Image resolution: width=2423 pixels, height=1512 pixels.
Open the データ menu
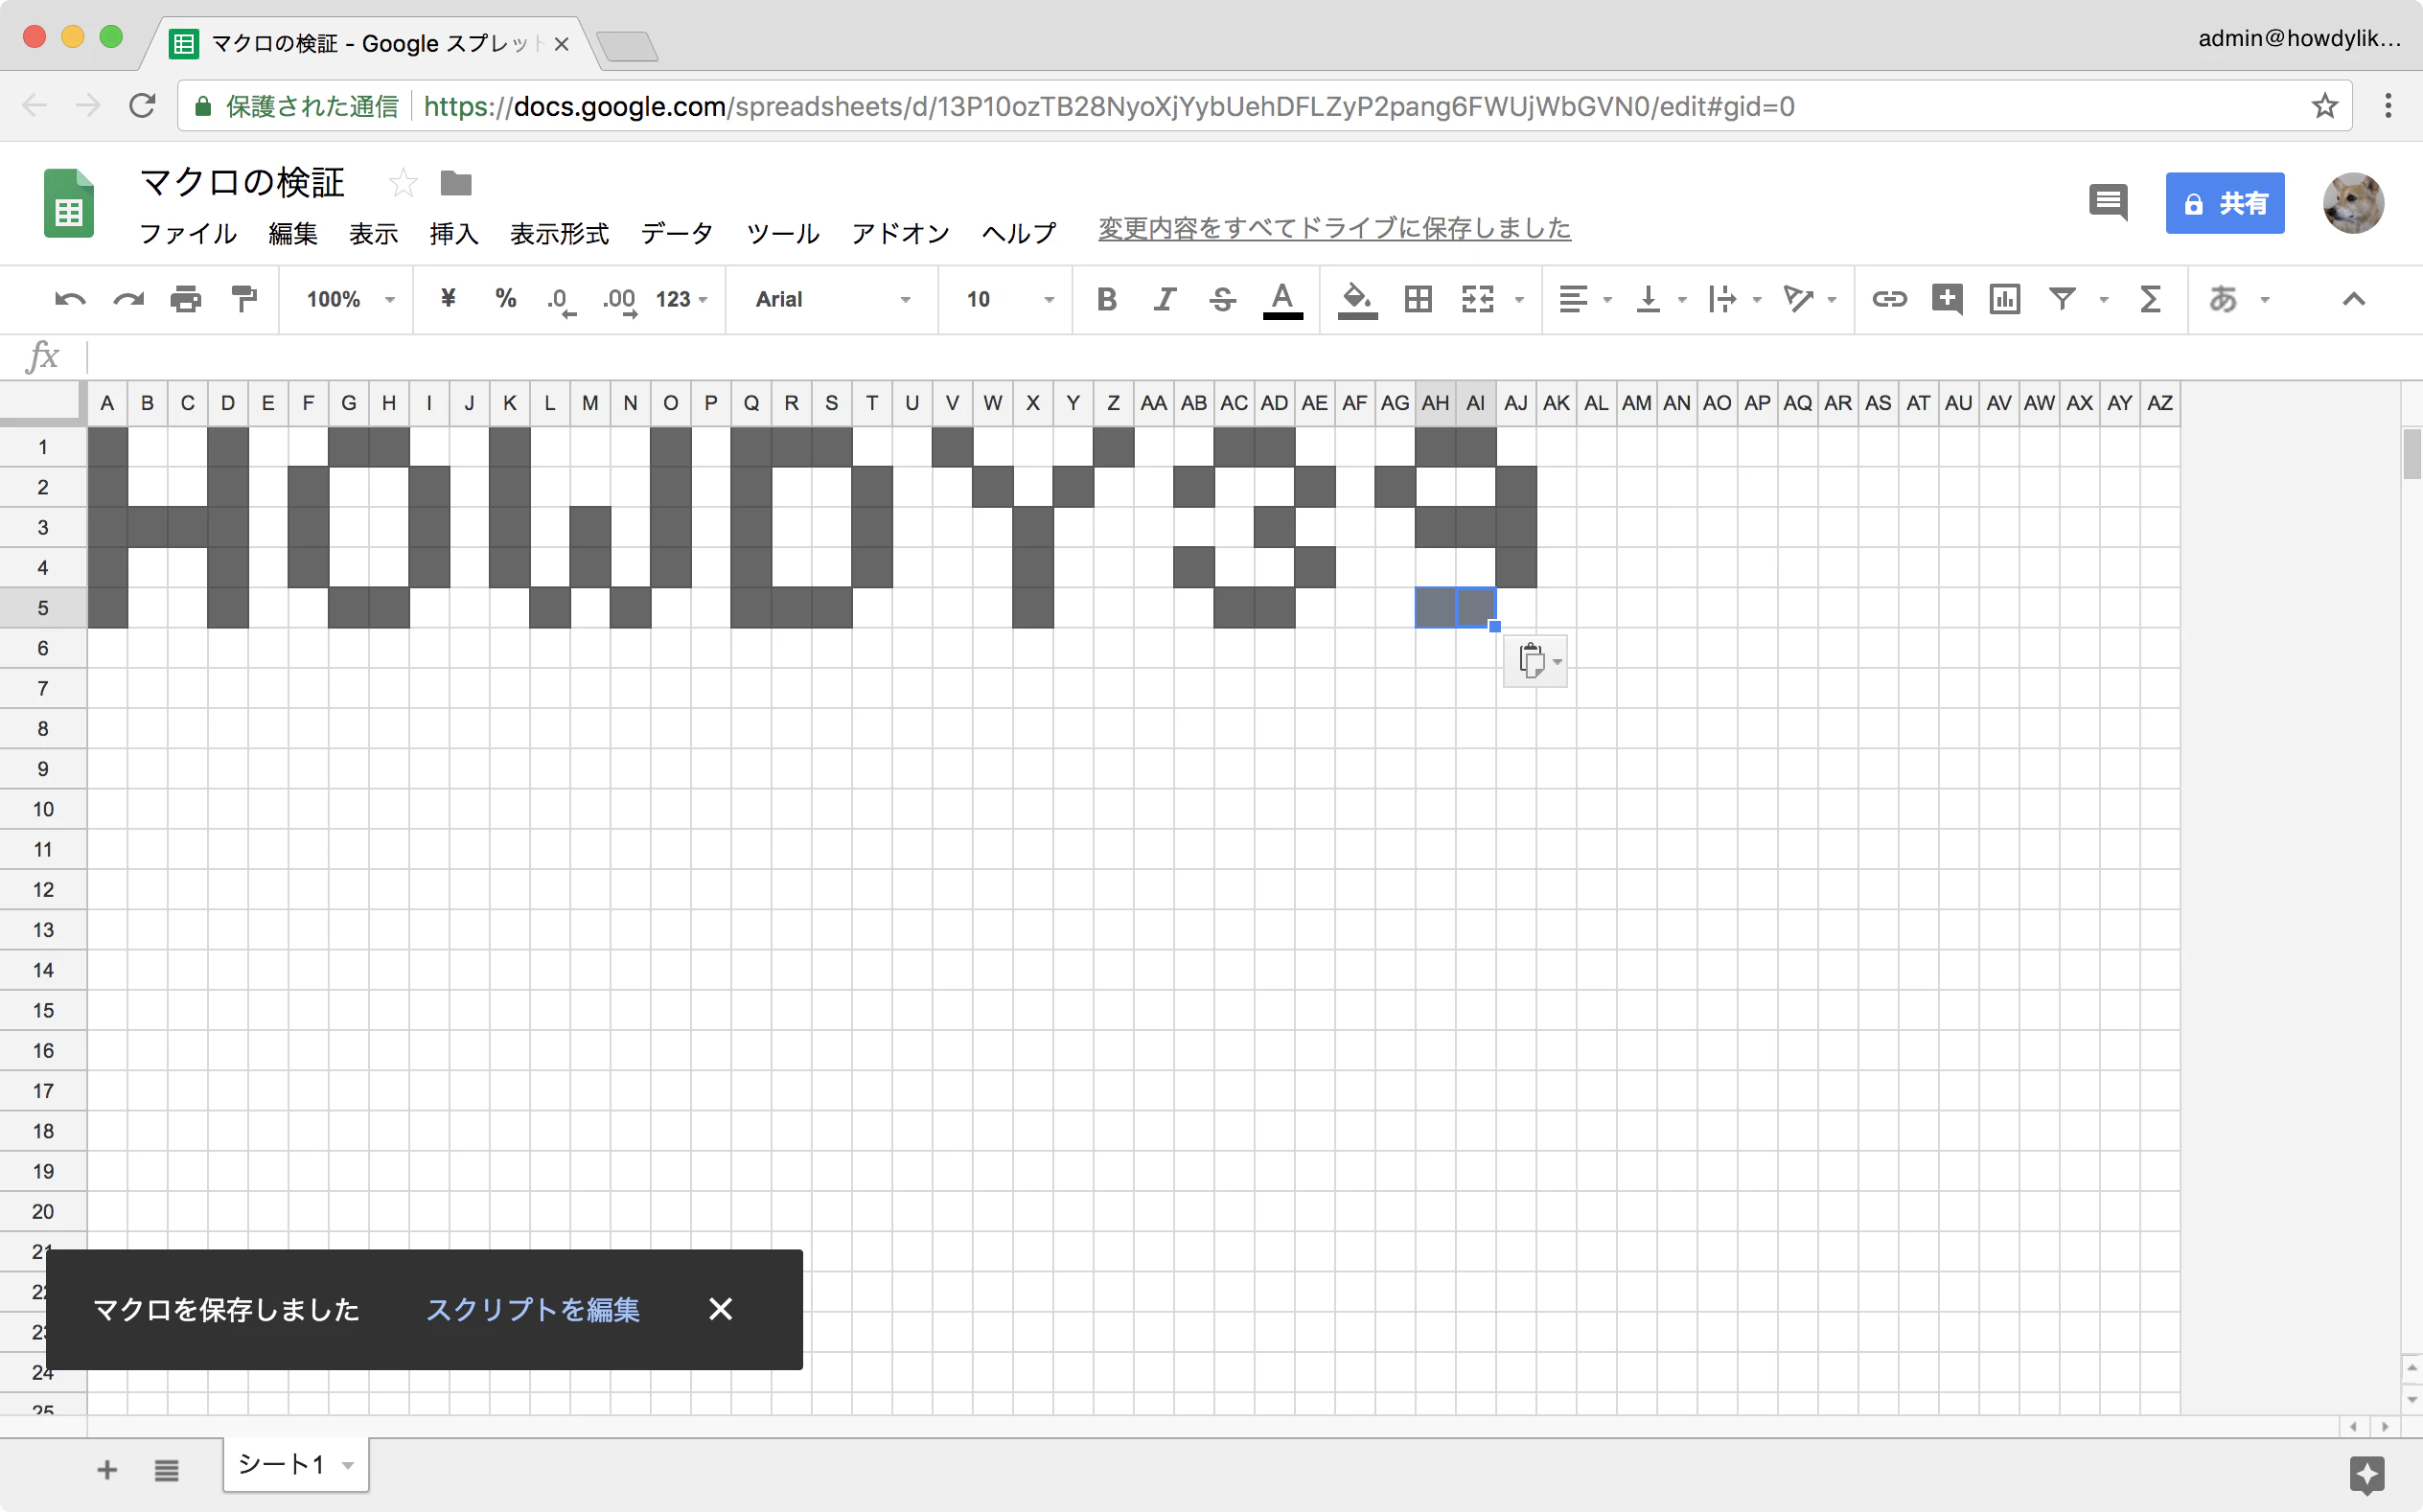tap(677, 233)
